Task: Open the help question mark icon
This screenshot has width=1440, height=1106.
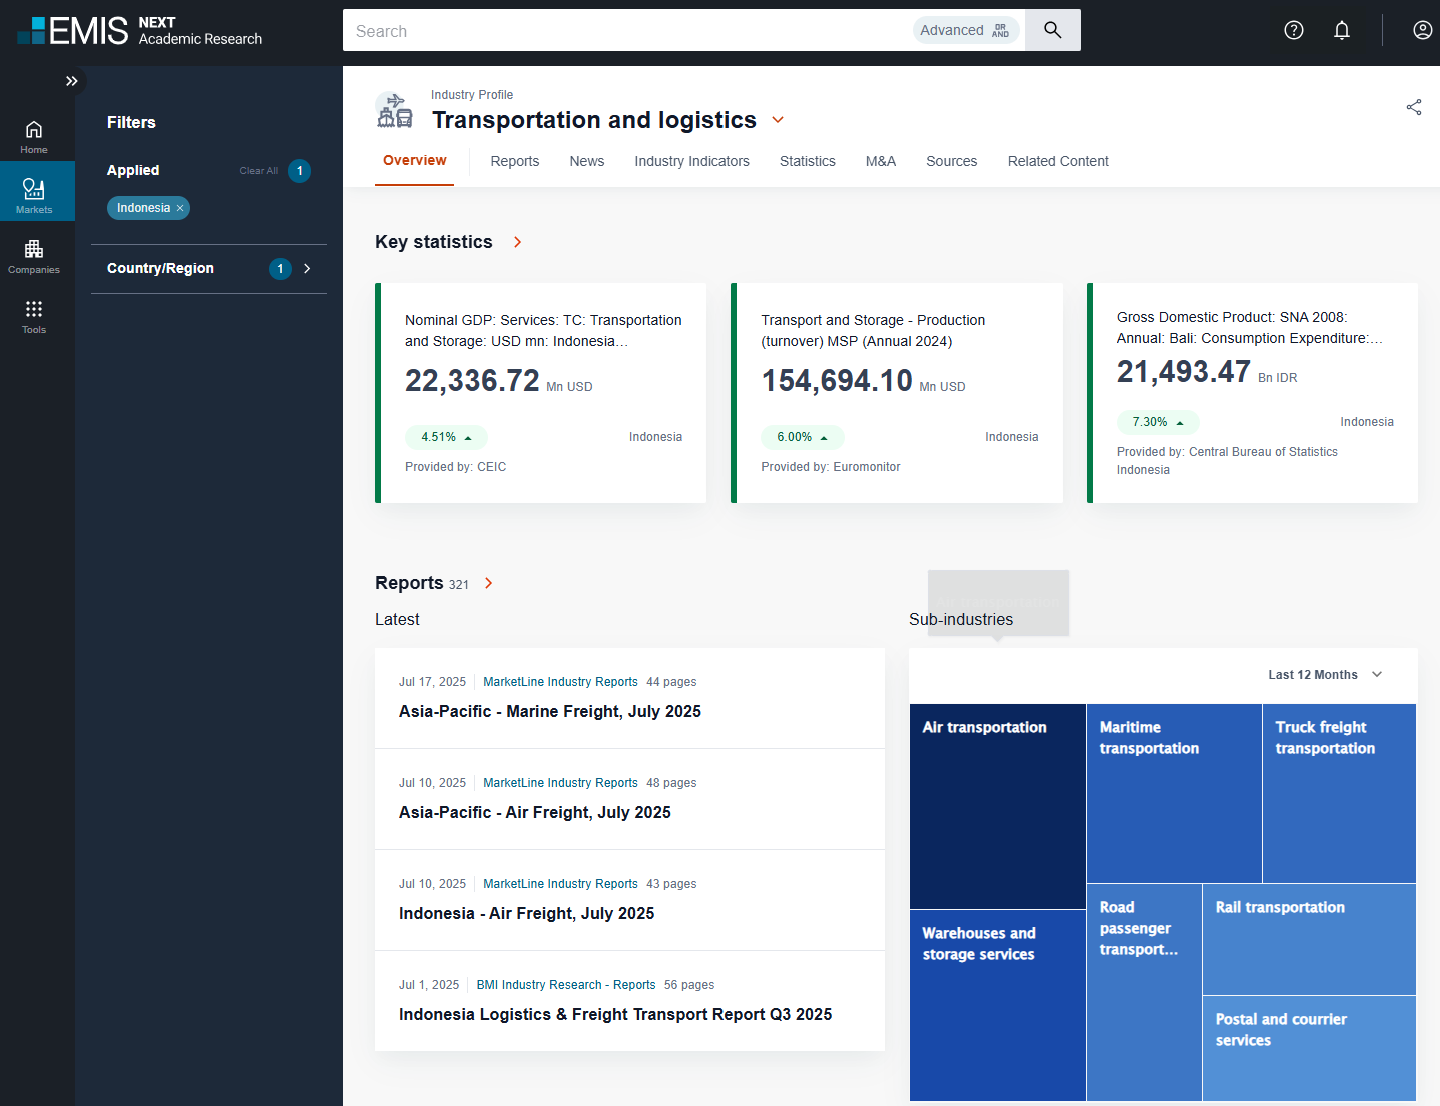Action: 1293,30
